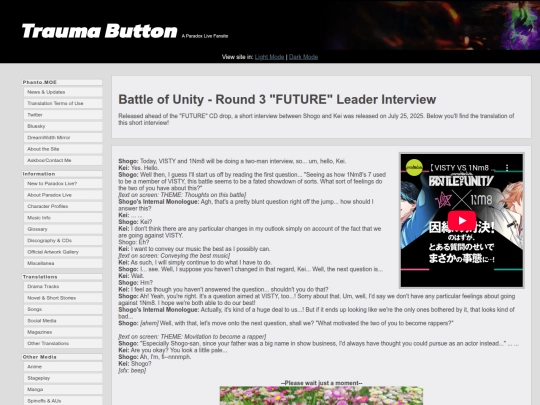Viewport: 540px width, 405px height.
Task: Open Drama Tracks translations
Action: tap(63, 287)
